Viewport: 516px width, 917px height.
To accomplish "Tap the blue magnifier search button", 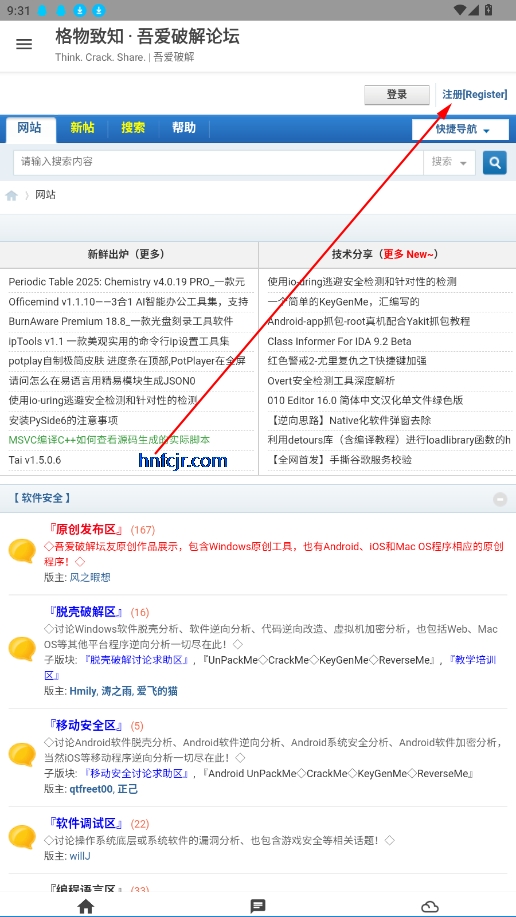I will pyautogui.click(x=494, y=162).
